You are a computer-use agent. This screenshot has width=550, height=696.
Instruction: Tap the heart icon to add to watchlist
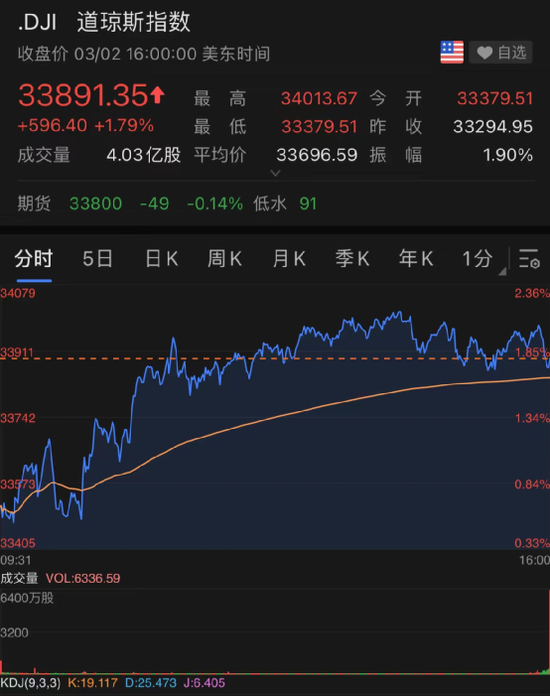click(x=484, y=53)
